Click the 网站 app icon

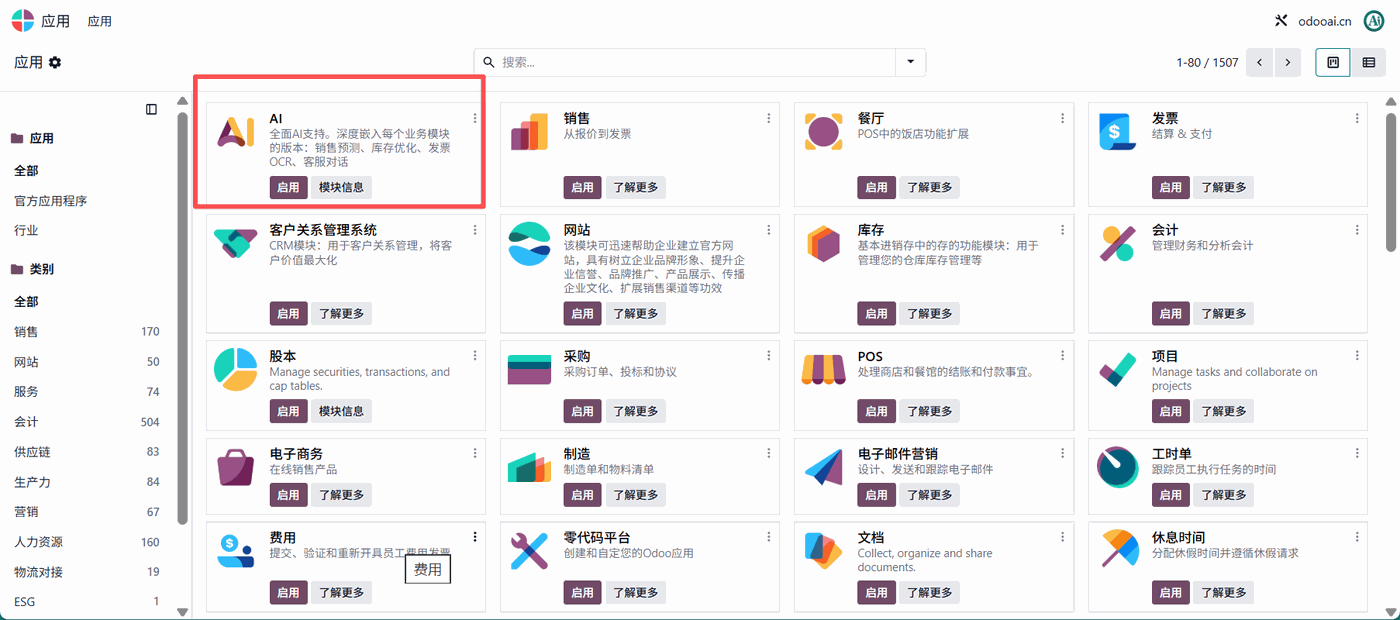tap(529, 244)
